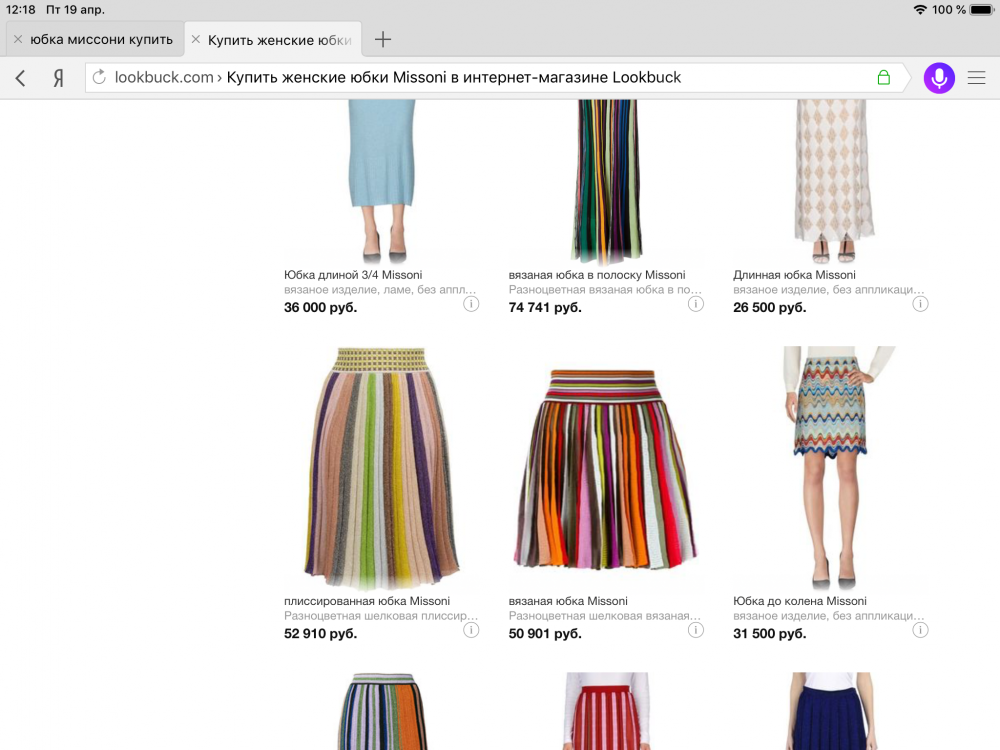
Task: Tap the description under 'Длинная юбка Missoni'
Action: point(828,290)
